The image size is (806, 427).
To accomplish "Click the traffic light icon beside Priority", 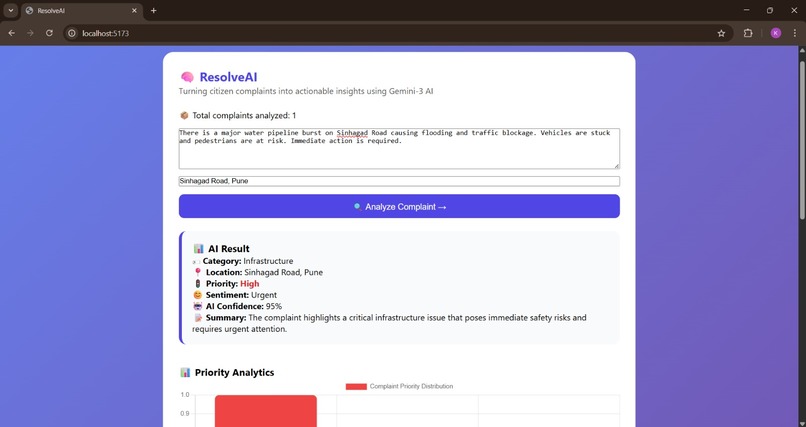I will tap(197, 284).
